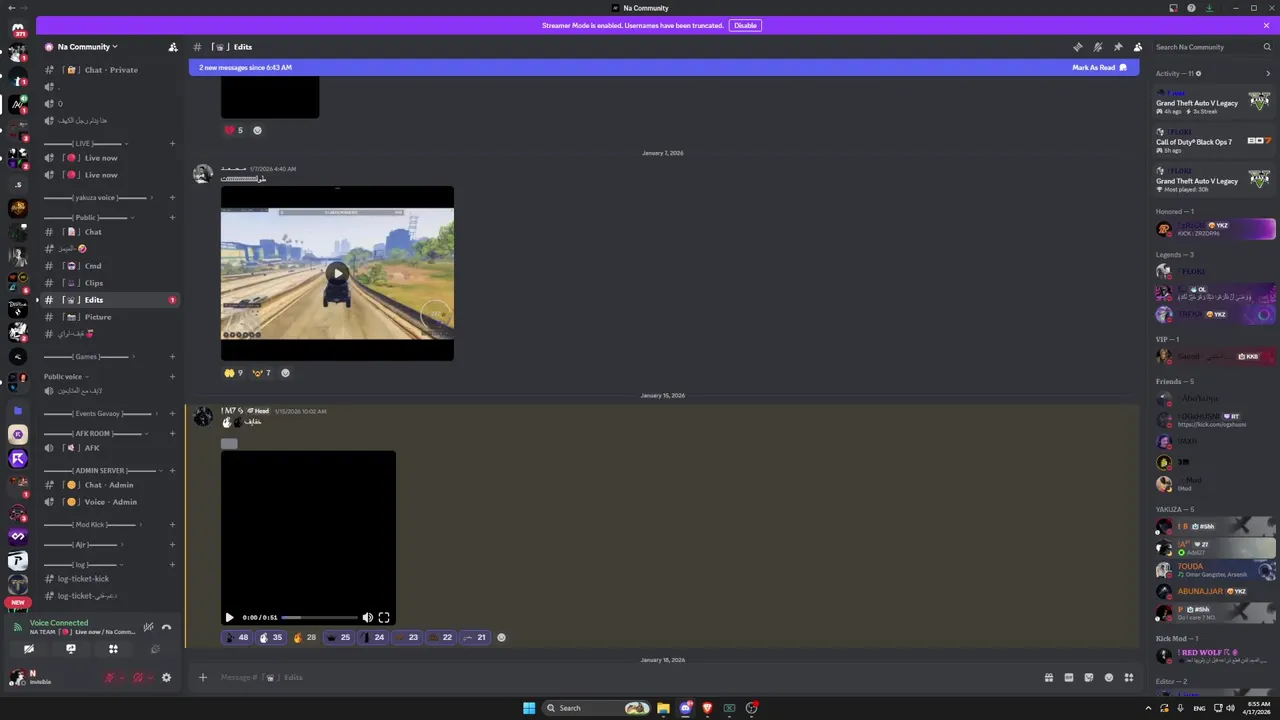Toggle the fire reaction with count 28
This screenshot has width=1280, height=720.
[305, 637]
